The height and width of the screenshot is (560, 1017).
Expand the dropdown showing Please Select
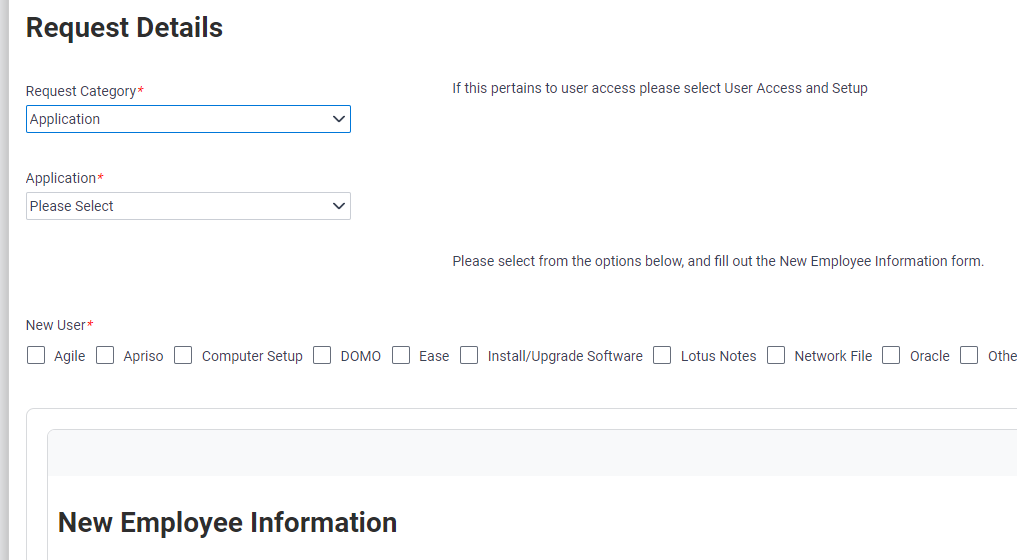click(188, 206)
